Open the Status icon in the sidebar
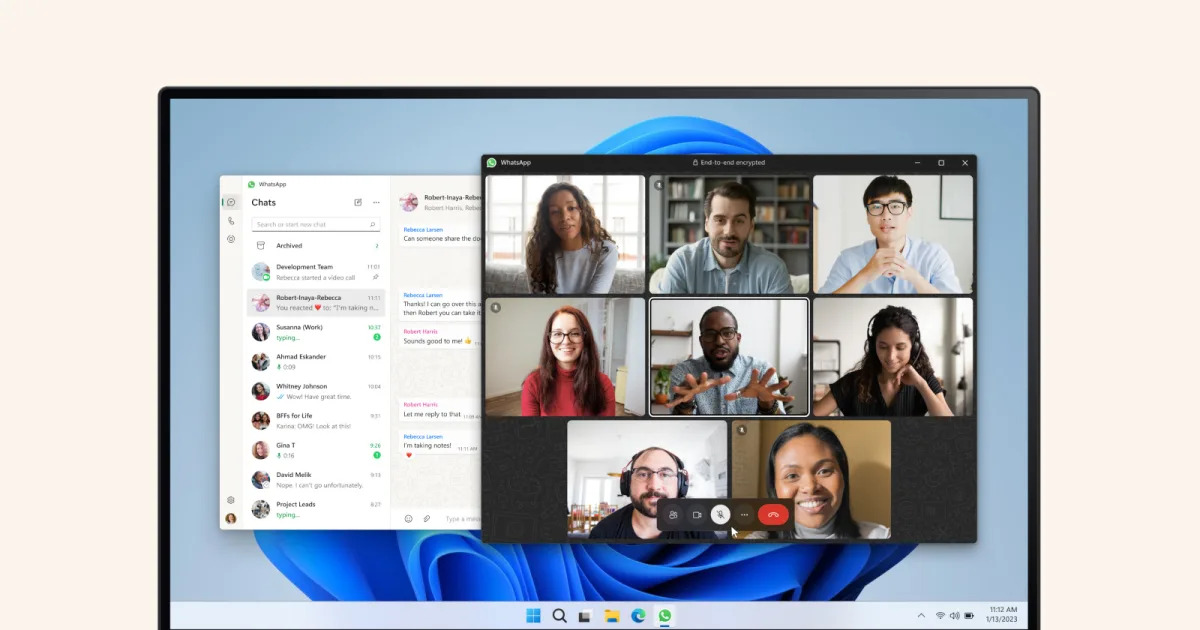 (x=231, y=239)
